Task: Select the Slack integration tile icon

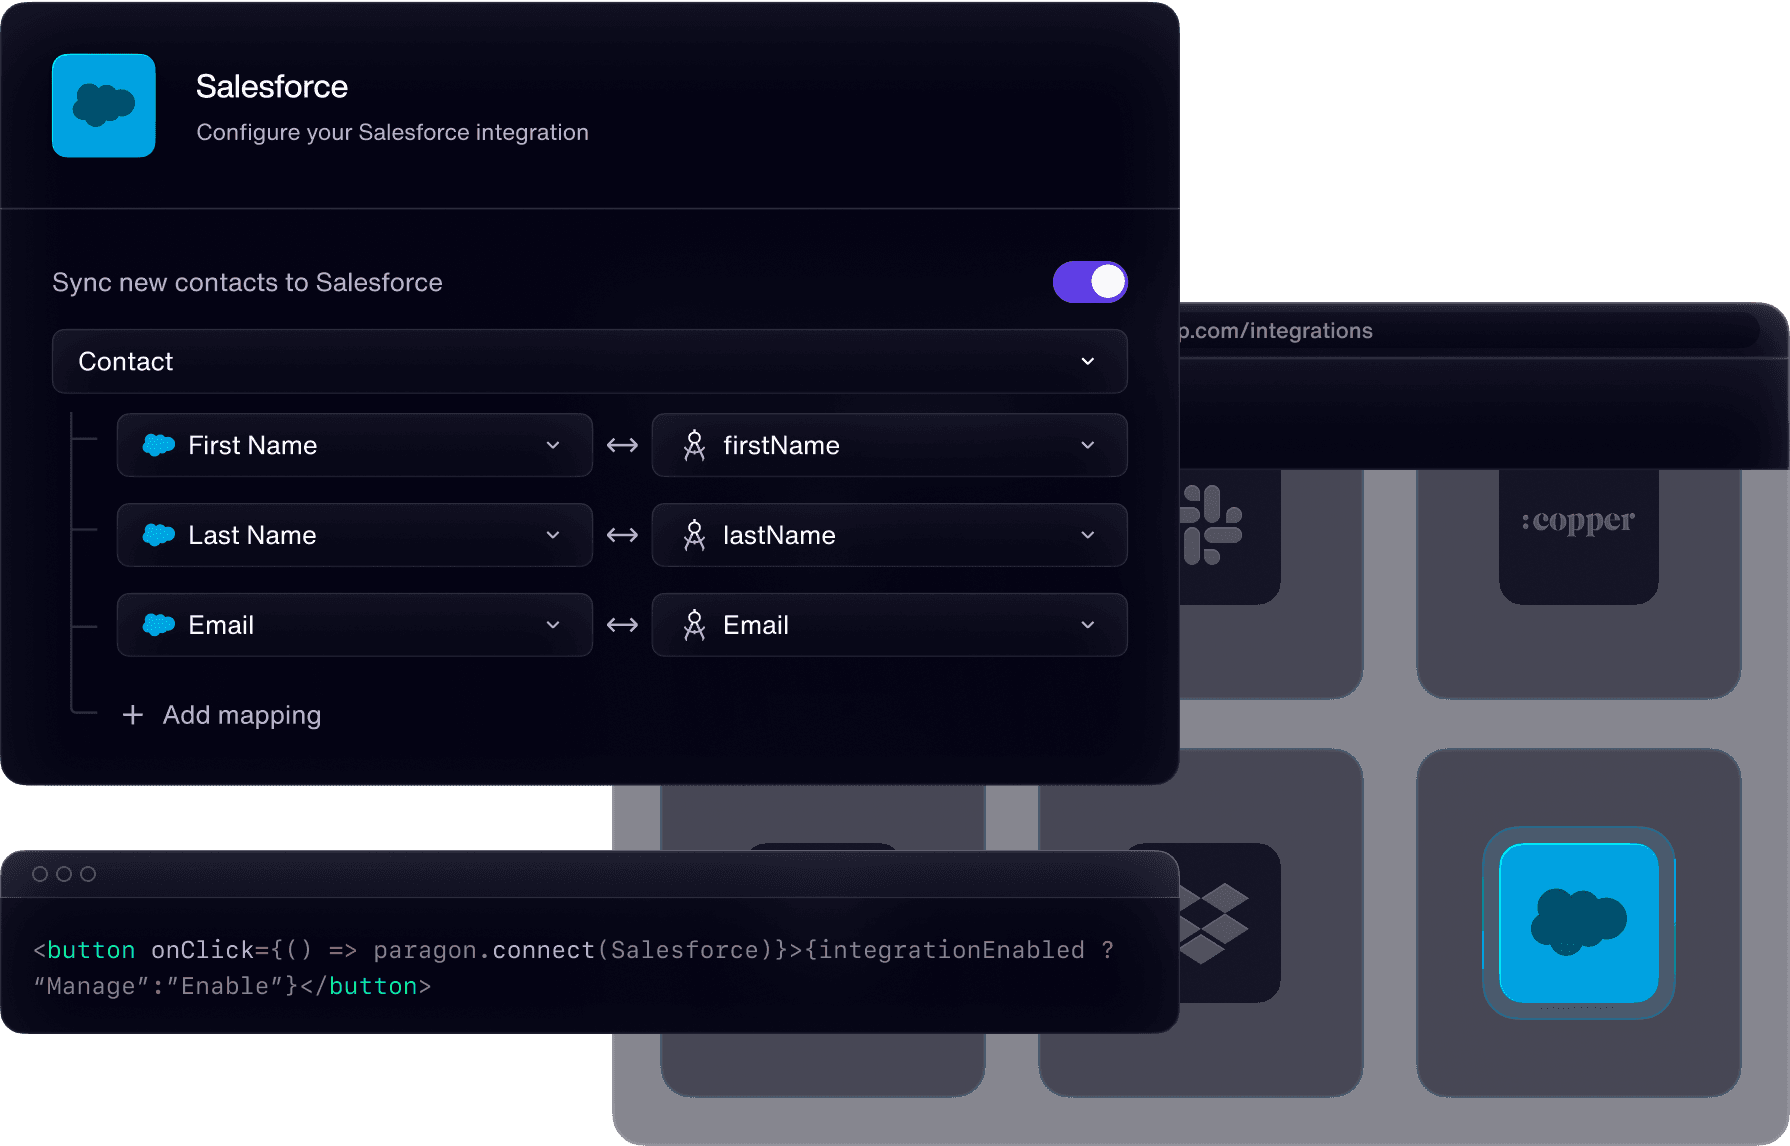Action: (x=1211, y=525)
